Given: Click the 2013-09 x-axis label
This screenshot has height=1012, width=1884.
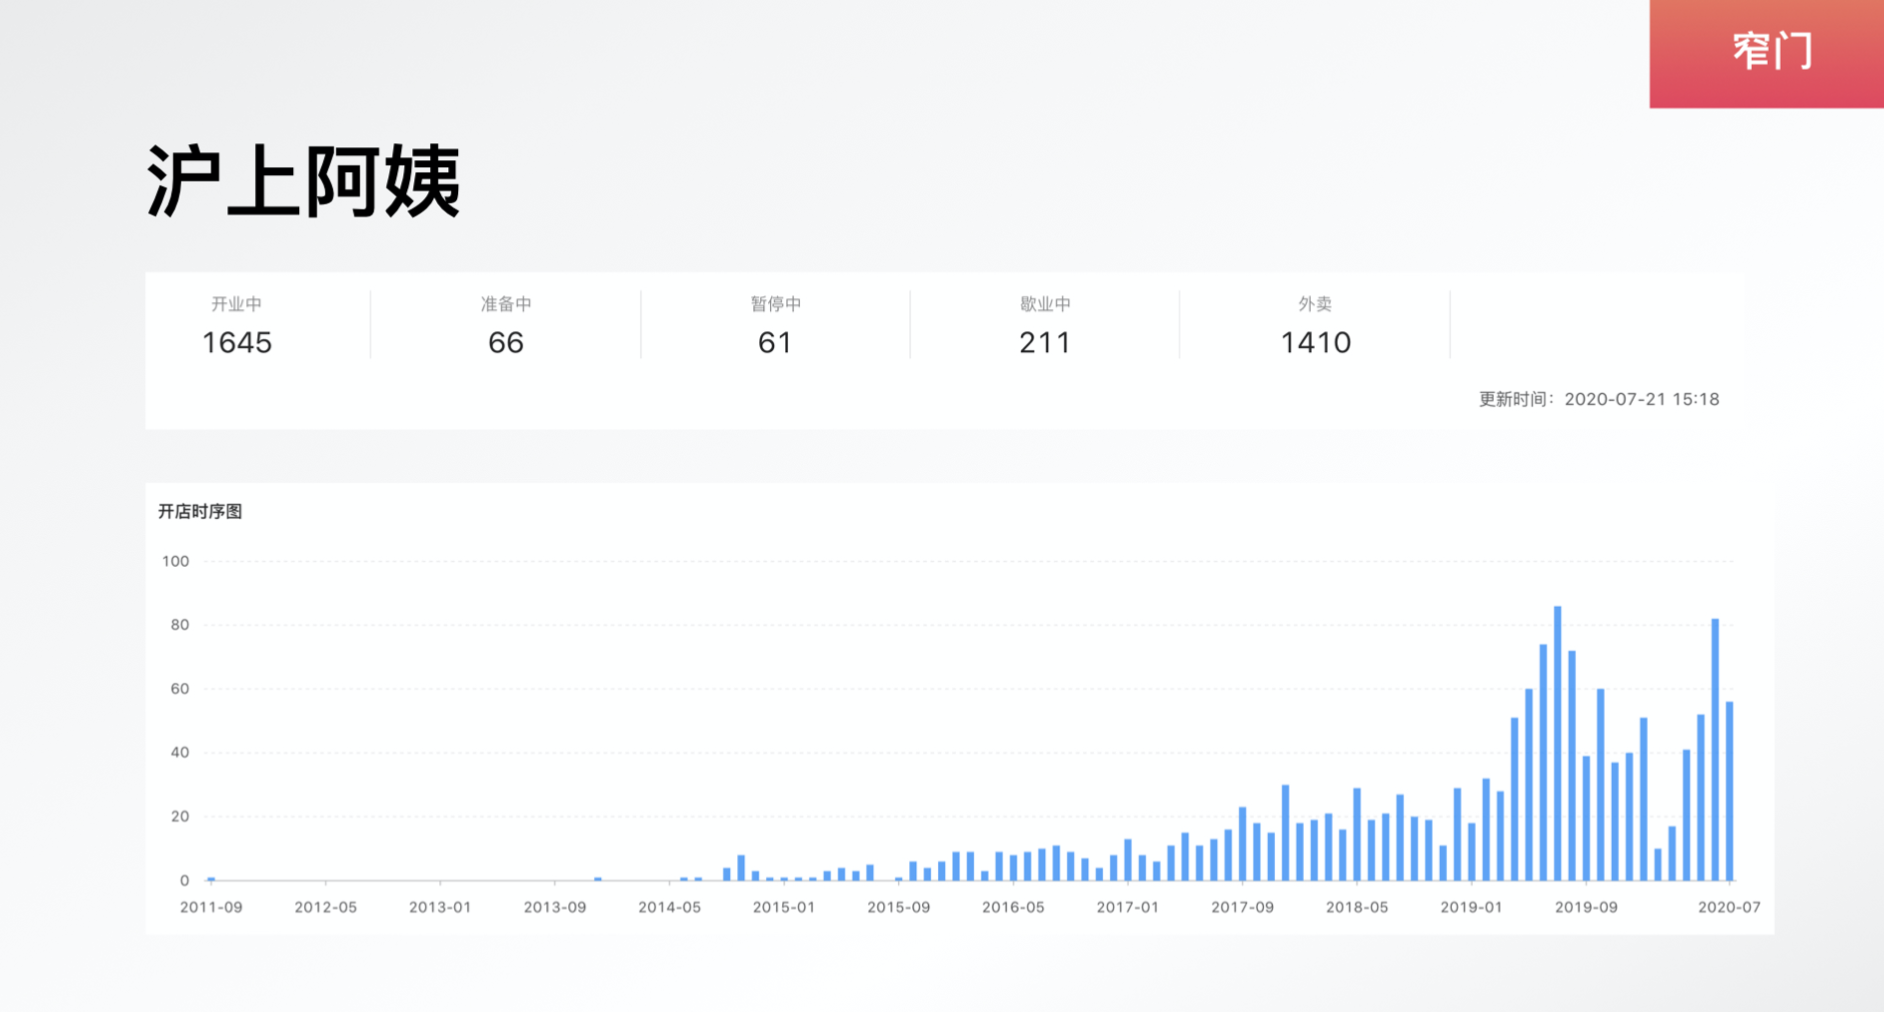Looking at the screenshot, I should tap(555, 907).
